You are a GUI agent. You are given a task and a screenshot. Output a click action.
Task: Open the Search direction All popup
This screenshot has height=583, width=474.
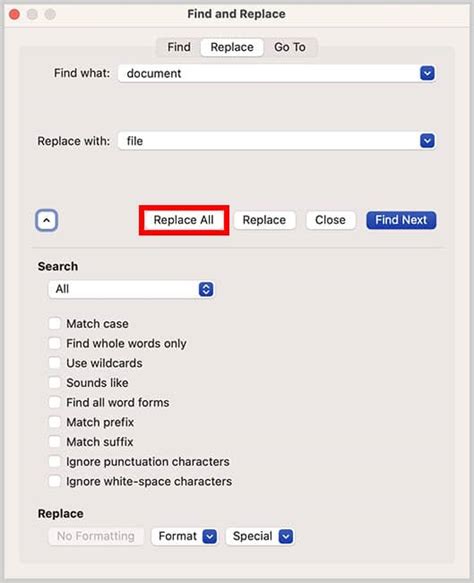tap(131, 289)
